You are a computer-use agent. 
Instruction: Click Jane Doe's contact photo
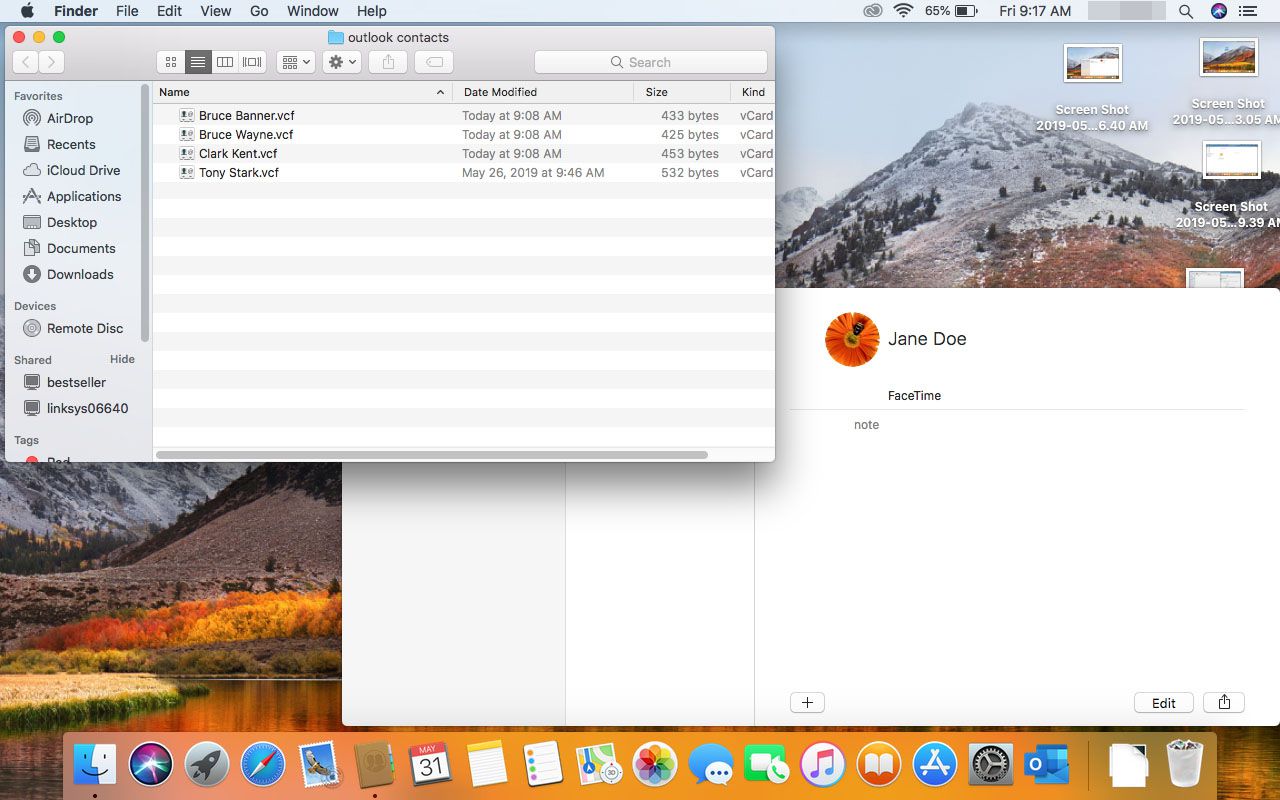[x=852, y=339]
